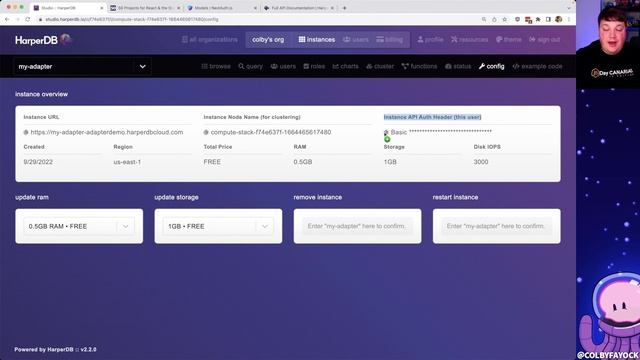Click the browser back arrow
The width and height of the screenshot is (640, 360).
pyautogui.click(x=7, y=19)
